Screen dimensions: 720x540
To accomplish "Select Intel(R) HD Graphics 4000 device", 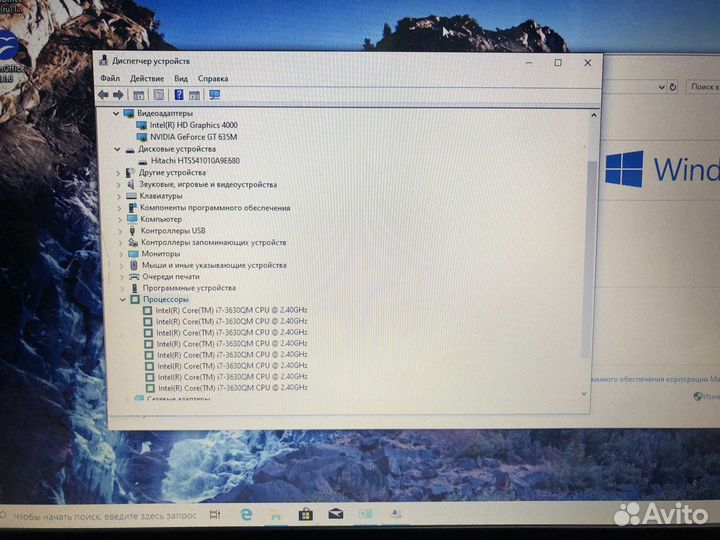I will (193, 125).
